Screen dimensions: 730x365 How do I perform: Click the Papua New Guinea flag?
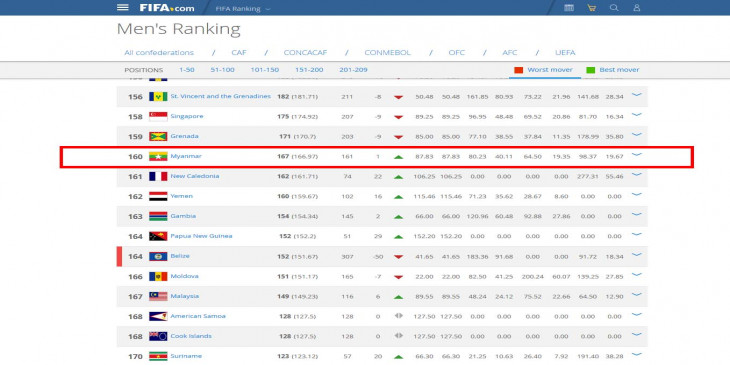coord(158,237)
